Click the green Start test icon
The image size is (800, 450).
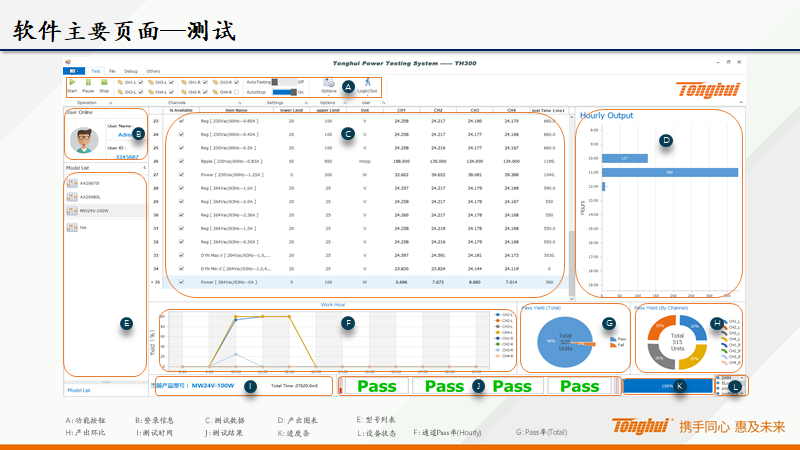[x=72, y=82]
